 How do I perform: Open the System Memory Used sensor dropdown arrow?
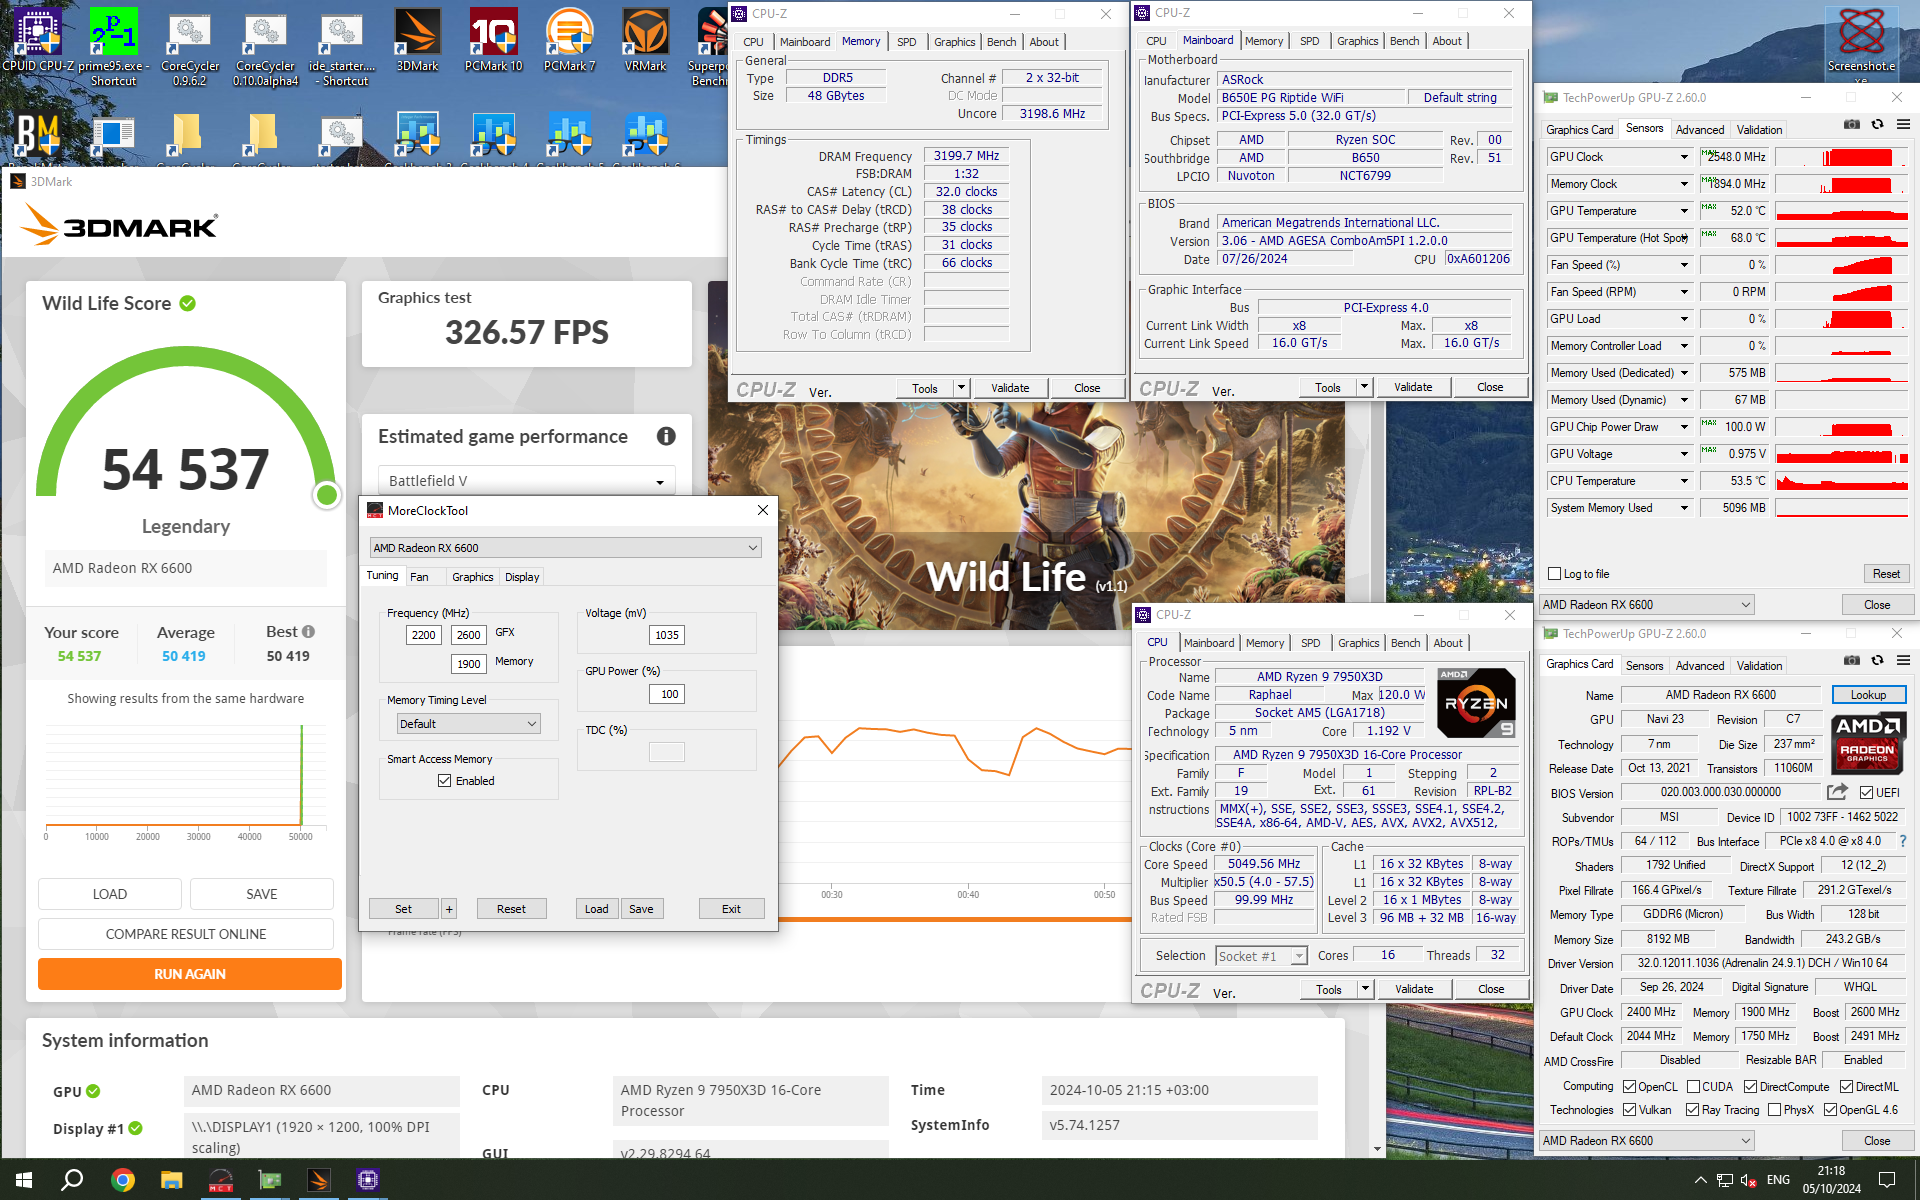[x=1684, y=509]
